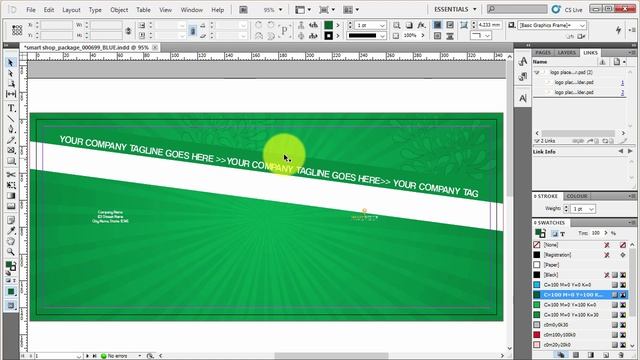Enable jump object text wrap button
This screenshot has width=640, height=360.
(450, 36)
